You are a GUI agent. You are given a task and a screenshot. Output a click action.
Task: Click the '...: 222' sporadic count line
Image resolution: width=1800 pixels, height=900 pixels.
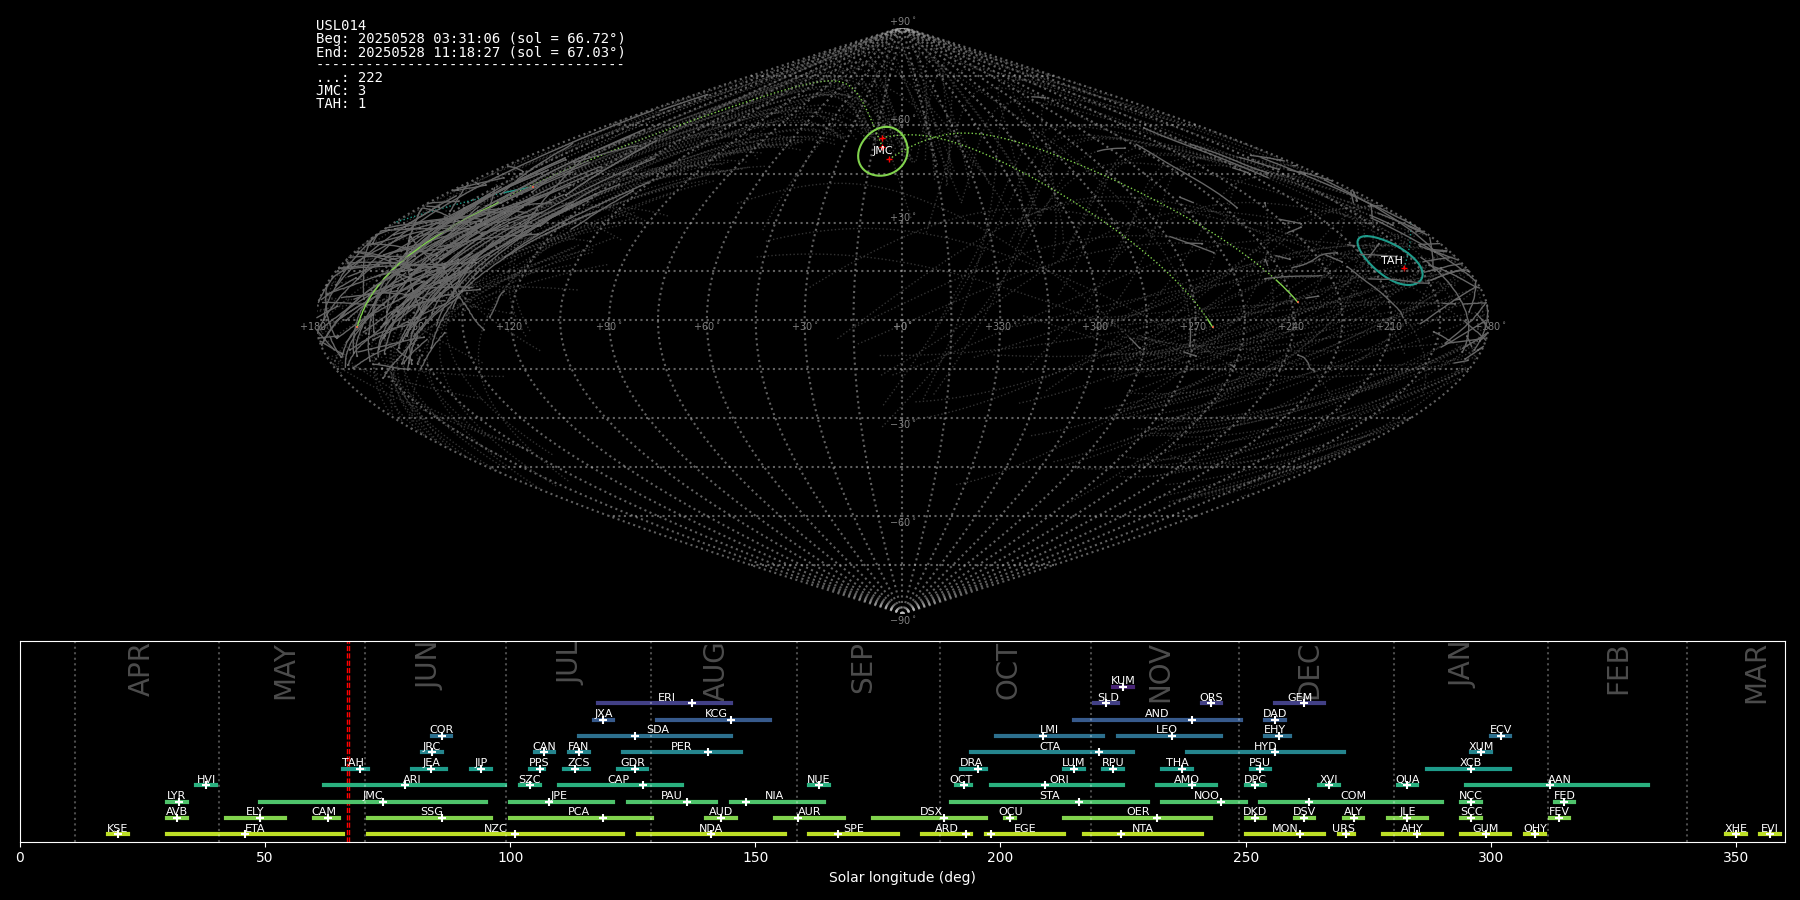point(349,78)
